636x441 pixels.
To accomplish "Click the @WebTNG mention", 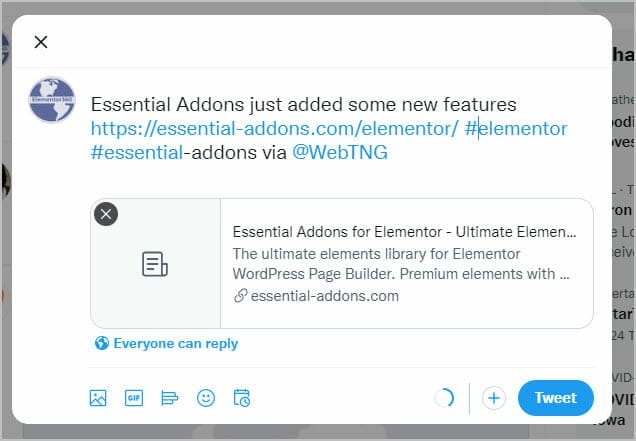I will click(340, 153).
